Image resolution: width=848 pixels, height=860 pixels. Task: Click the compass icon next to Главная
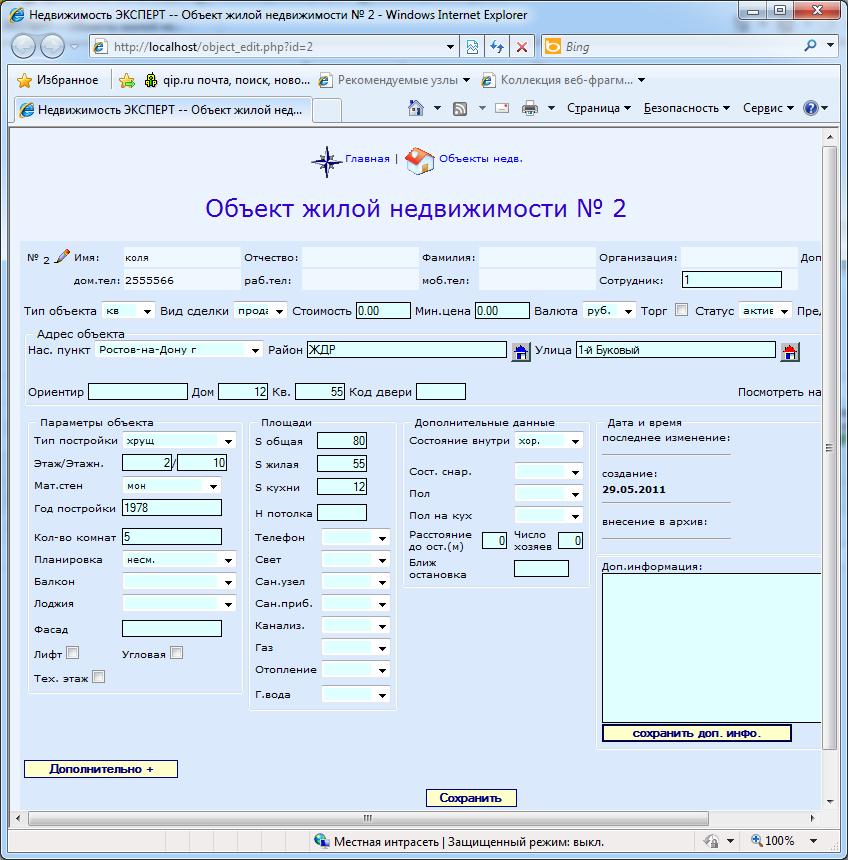coord(327,161)
